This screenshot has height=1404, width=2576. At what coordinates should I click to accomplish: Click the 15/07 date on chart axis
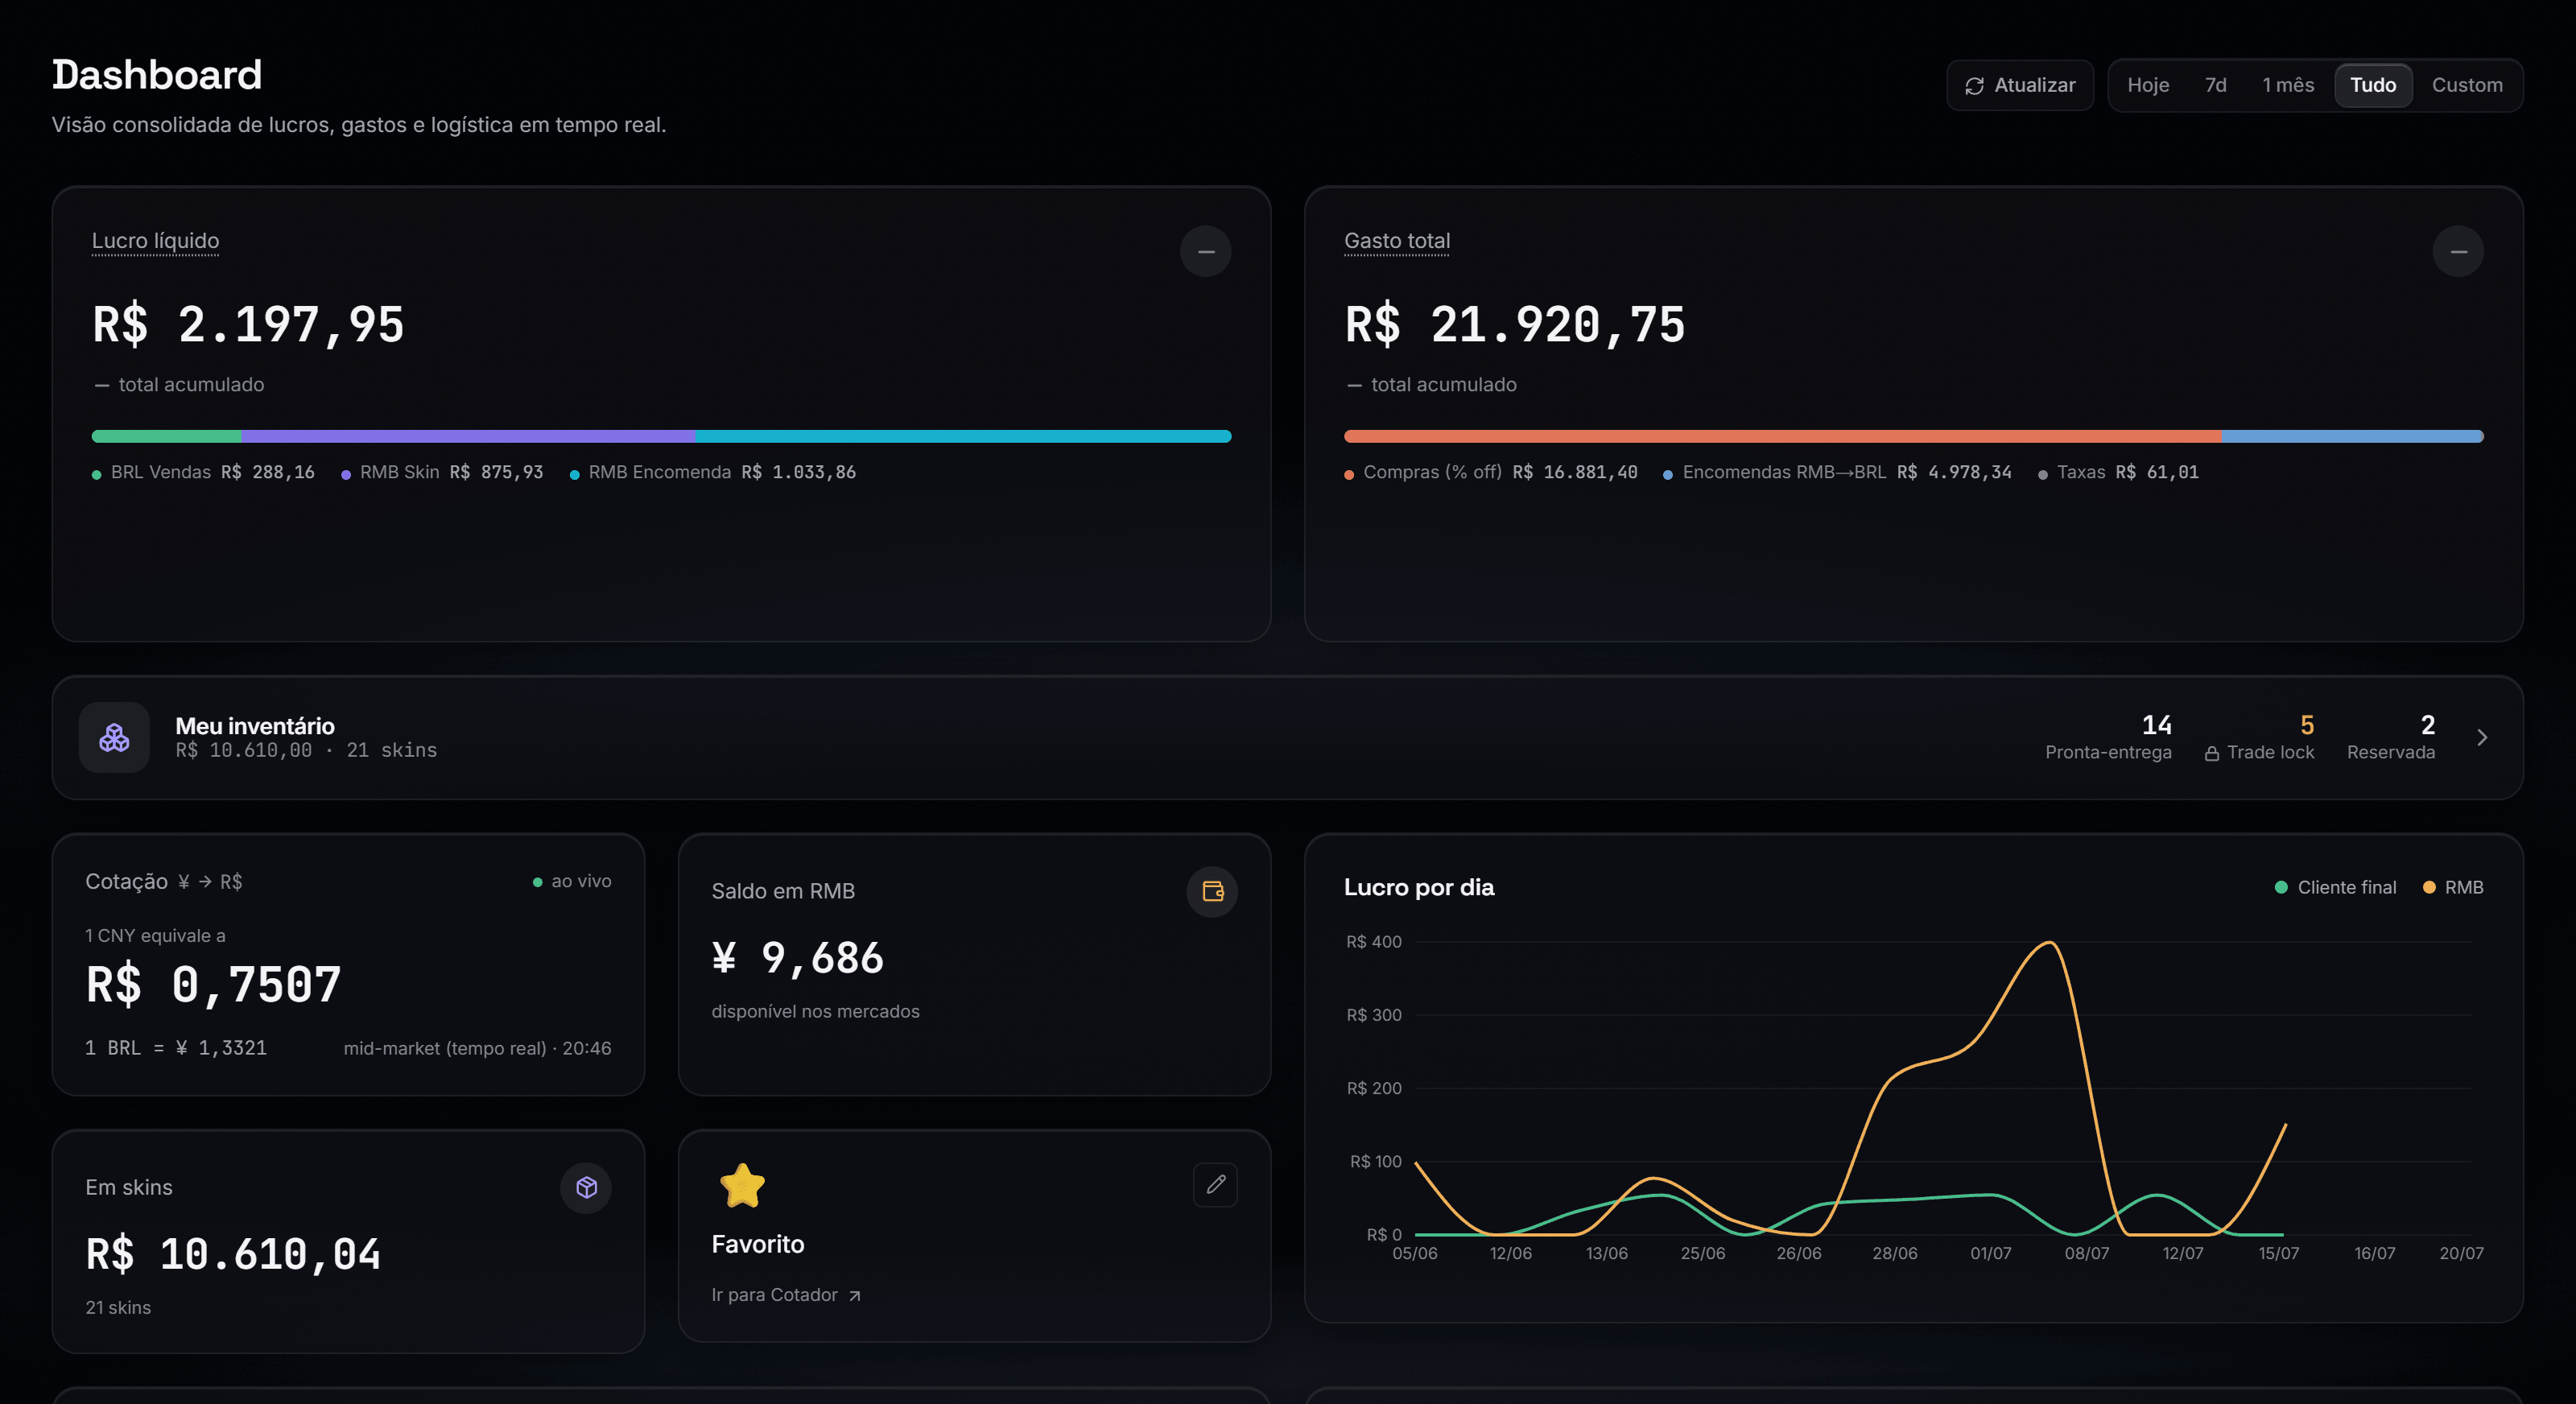point(2278,1254)
